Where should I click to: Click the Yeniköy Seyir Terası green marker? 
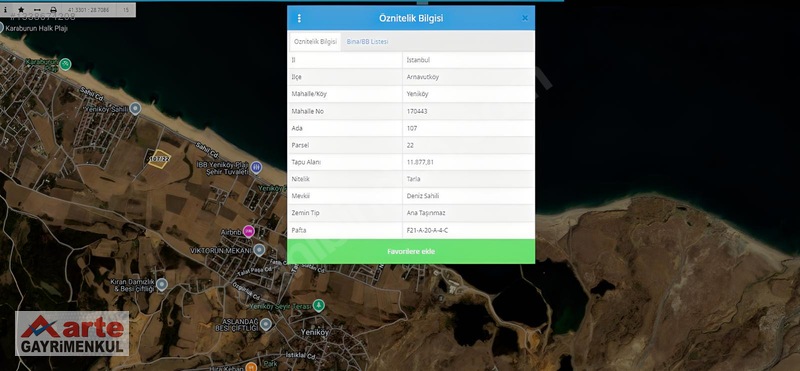point(319,306)
